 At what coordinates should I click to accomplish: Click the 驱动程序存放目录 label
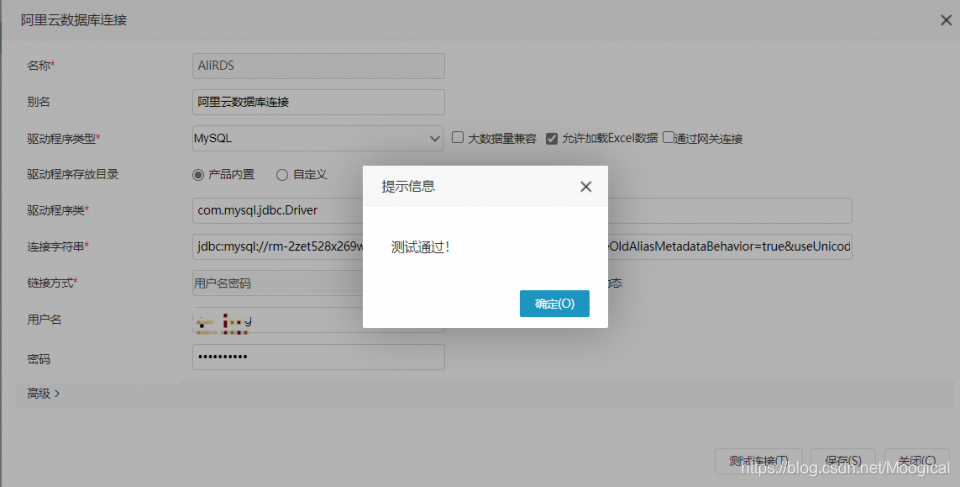coord(73,175)
